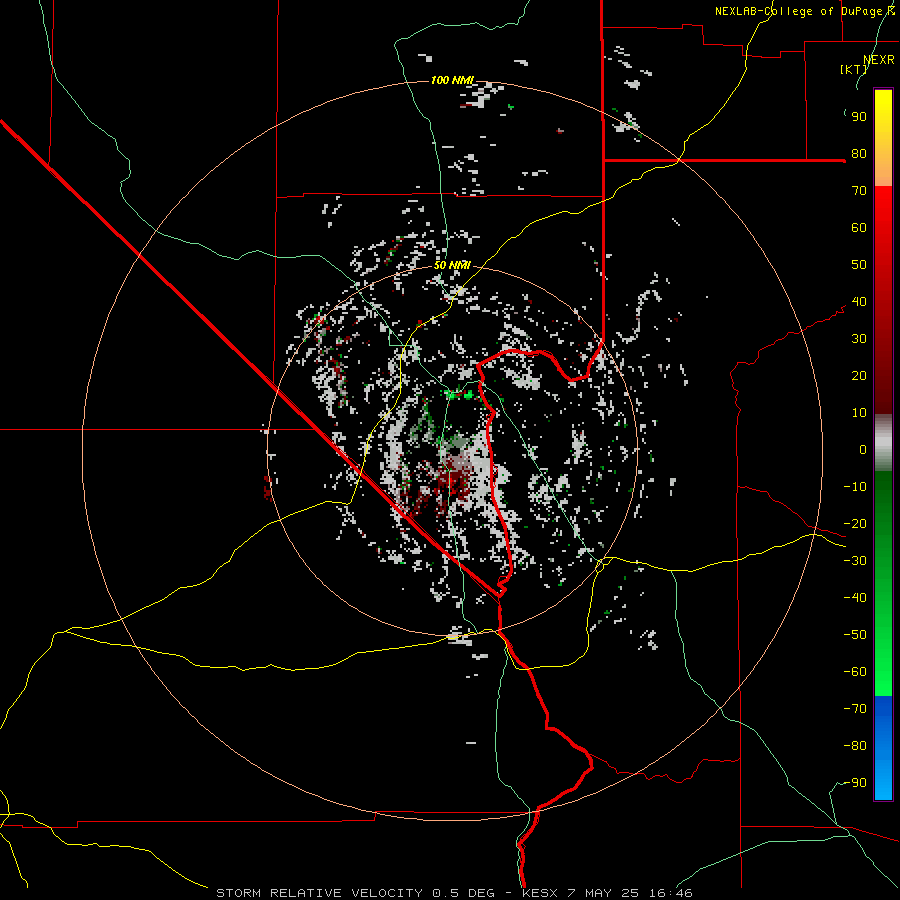900x900 pixels.
Task: Click the 20 value on the color scale
Action: (x=859, y=376)
